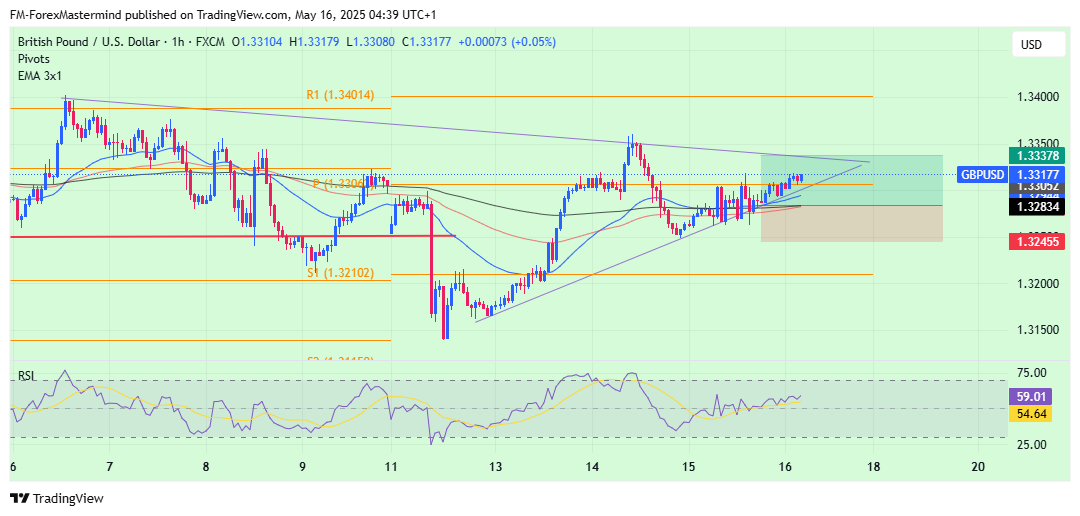The image size is (1080, 516).
Task: Click date label 7 on the time axis
Action: click(x=110, y=467)
